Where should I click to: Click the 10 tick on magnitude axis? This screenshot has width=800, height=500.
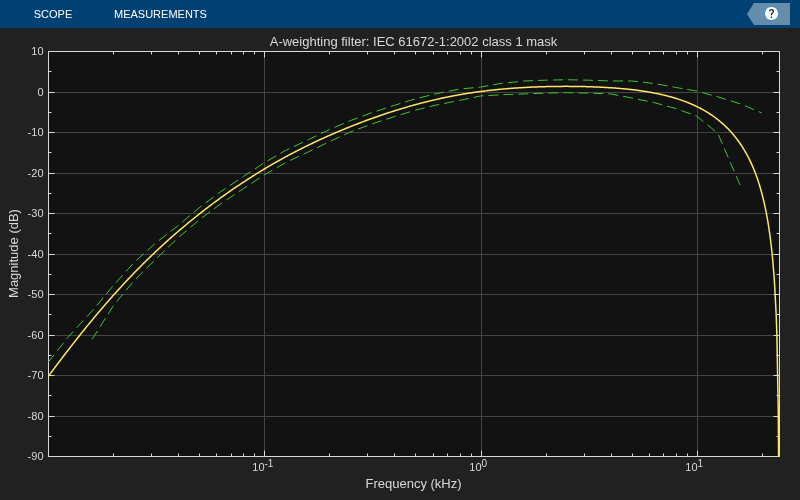pos(37,51)
